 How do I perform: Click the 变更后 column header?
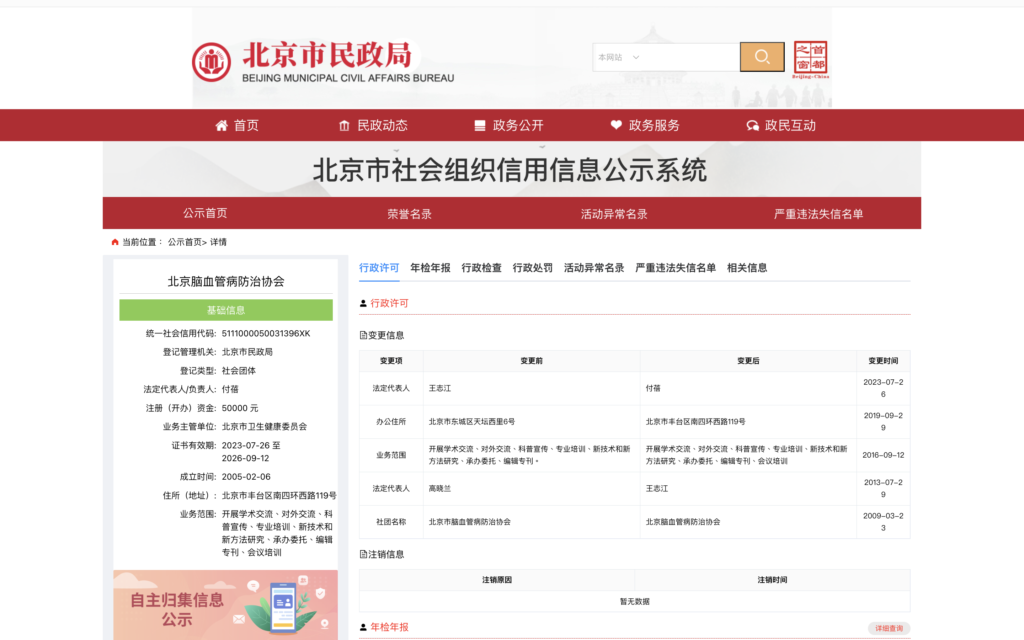pos(748,361)
